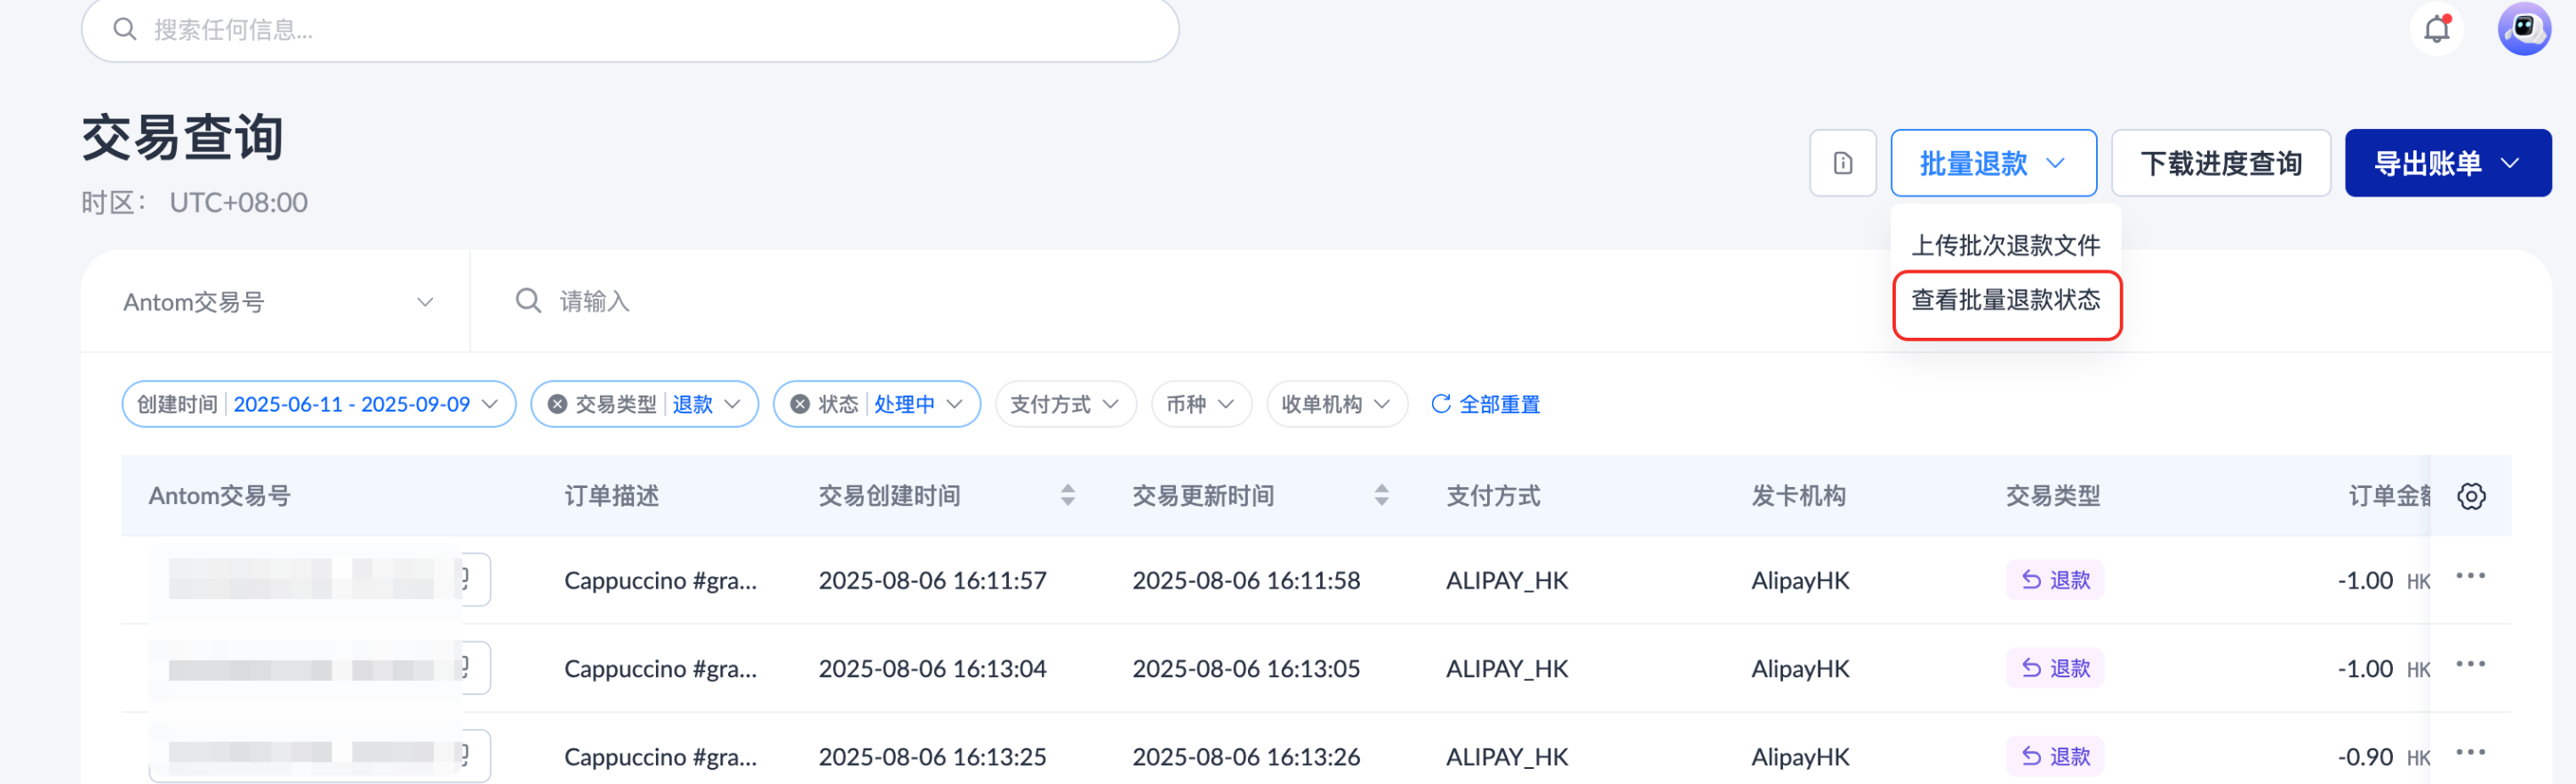Image resolution: width=2576 pixels, height=784 pixels.
Task: Open the 交易类型 退款 filter dropdown
Action: [x=644, y=404]
